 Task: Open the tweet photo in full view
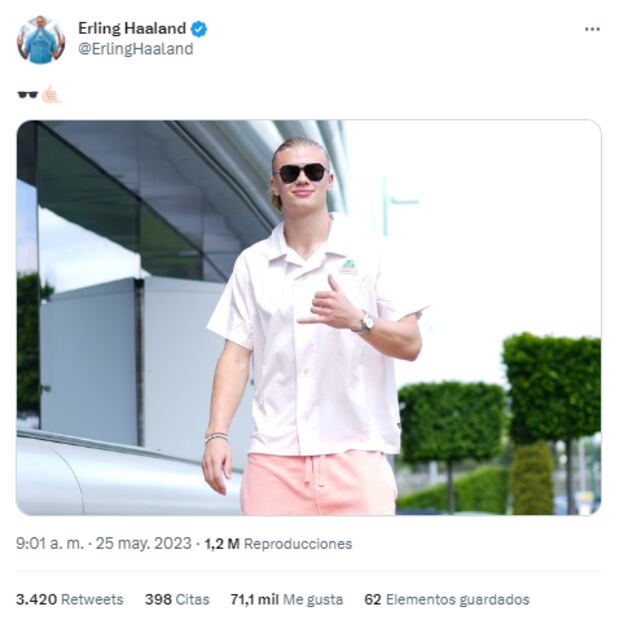[309, 318]
